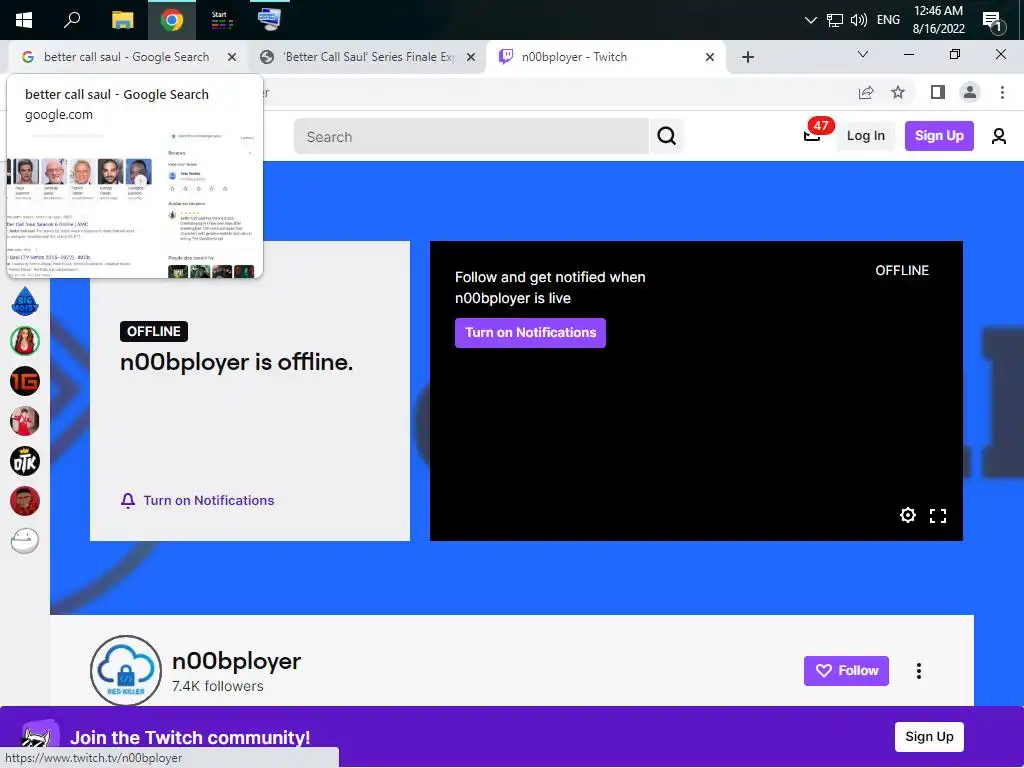Open the white round-face avatar channel
The width and height of the screenshot is (1024, 768).
pos(25,541)
